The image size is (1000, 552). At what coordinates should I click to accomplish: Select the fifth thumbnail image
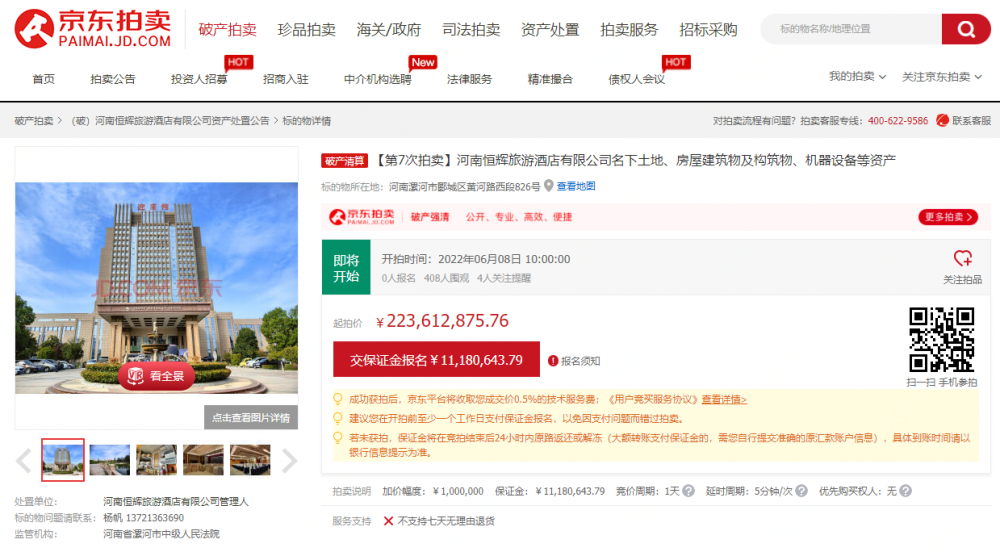coord(250,460)
